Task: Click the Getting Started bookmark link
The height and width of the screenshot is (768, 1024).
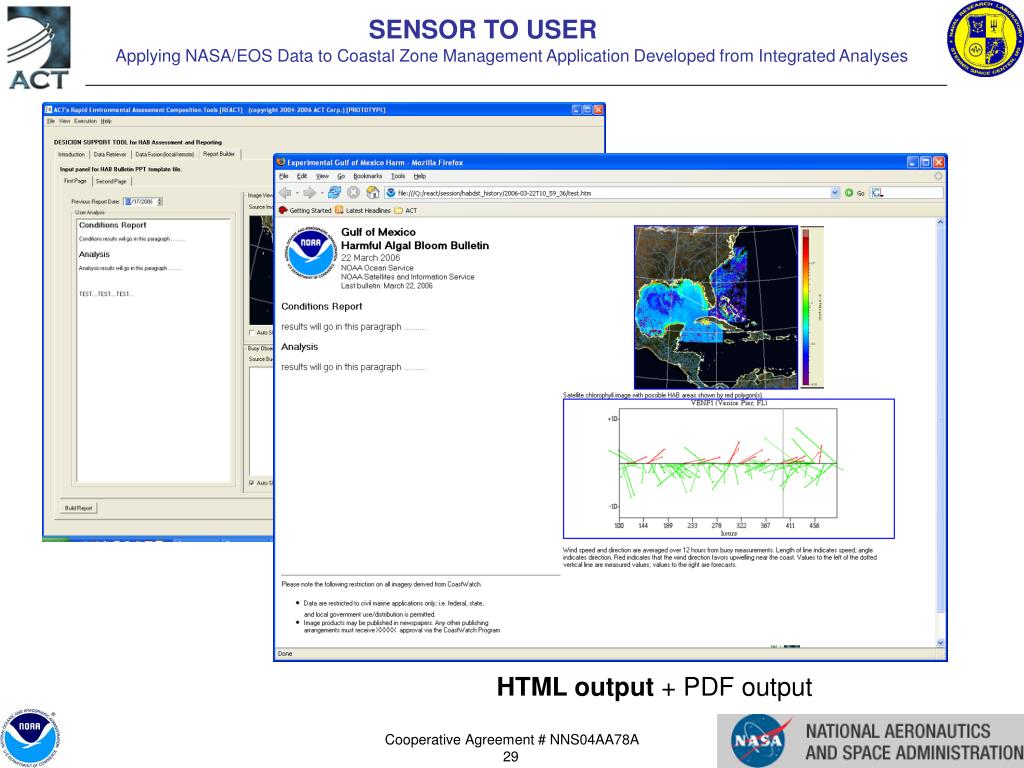Action: [x=310, y=210]
